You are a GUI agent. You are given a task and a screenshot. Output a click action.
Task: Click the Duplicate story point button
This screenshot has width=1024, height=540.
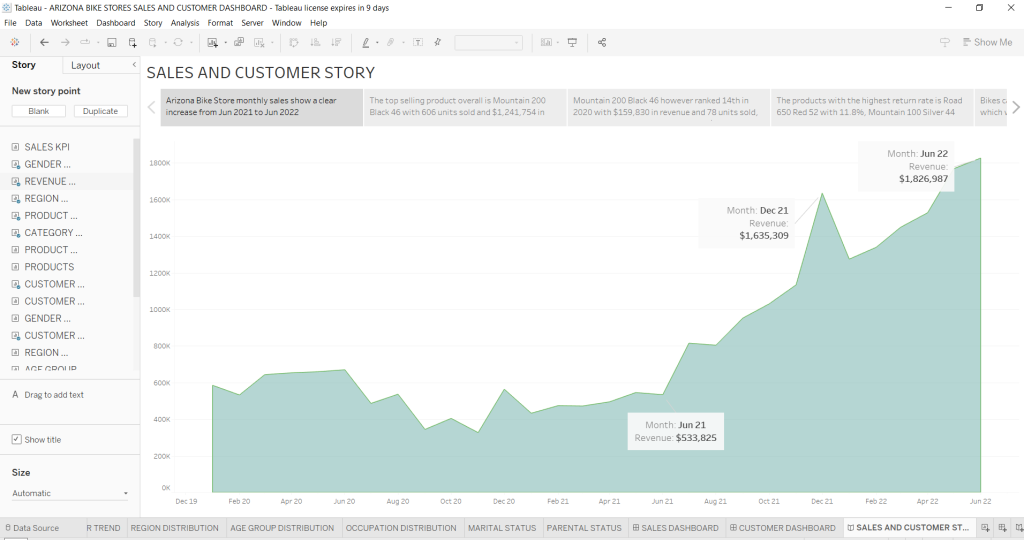pos(100,111)
